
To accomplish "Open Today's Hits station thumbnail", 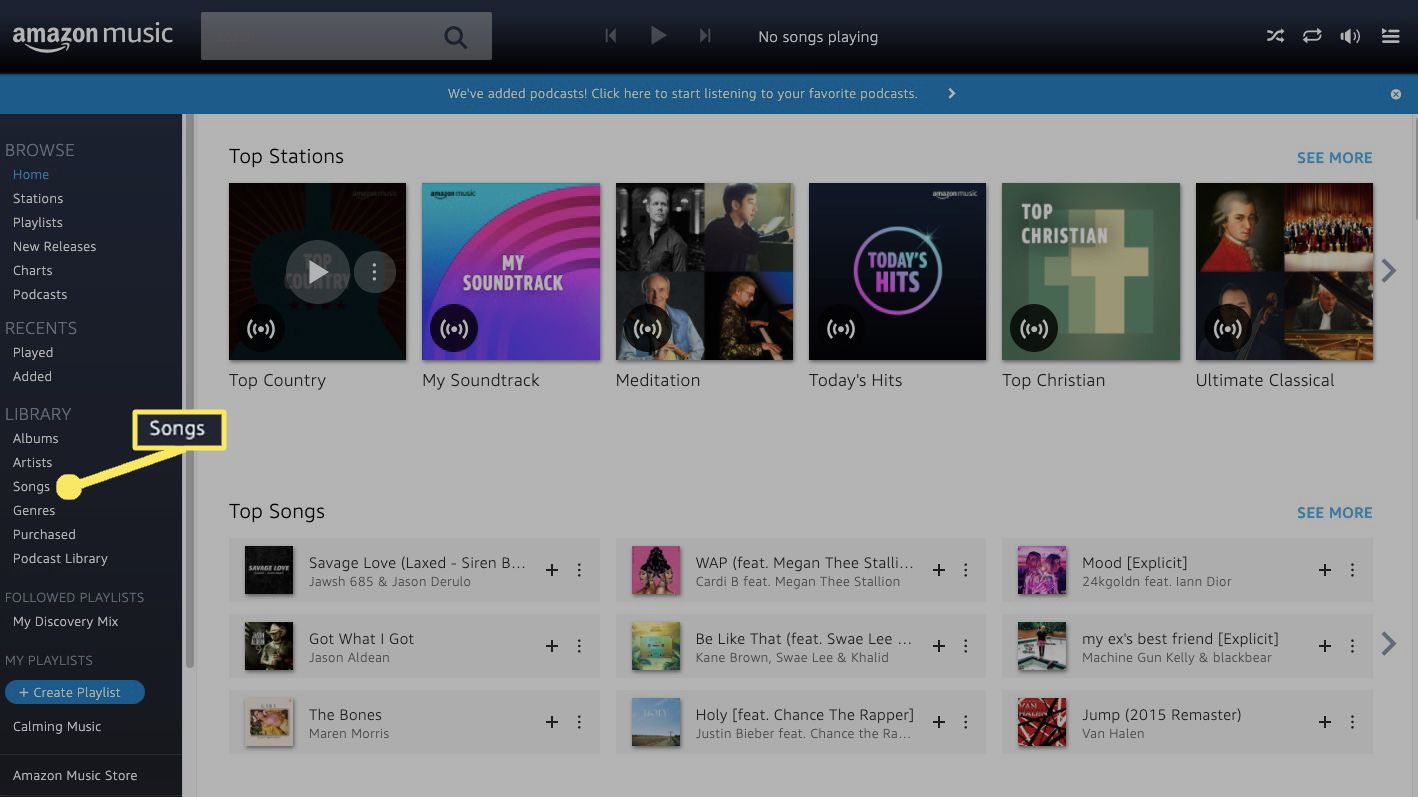I will tap(897, 271).
